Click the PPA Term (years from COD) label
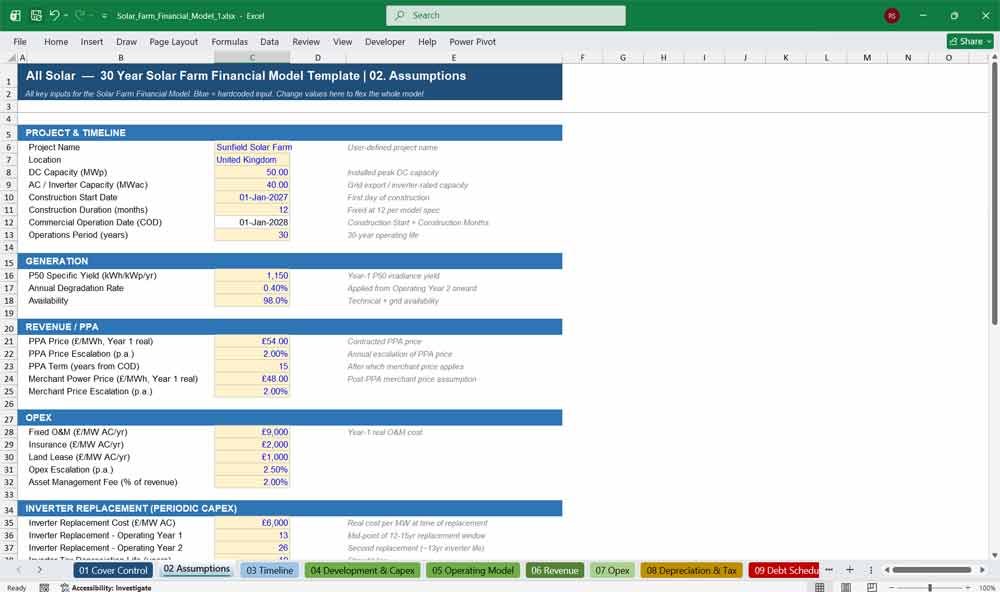This screenshot has width=1000, height=592. point(84,366)
